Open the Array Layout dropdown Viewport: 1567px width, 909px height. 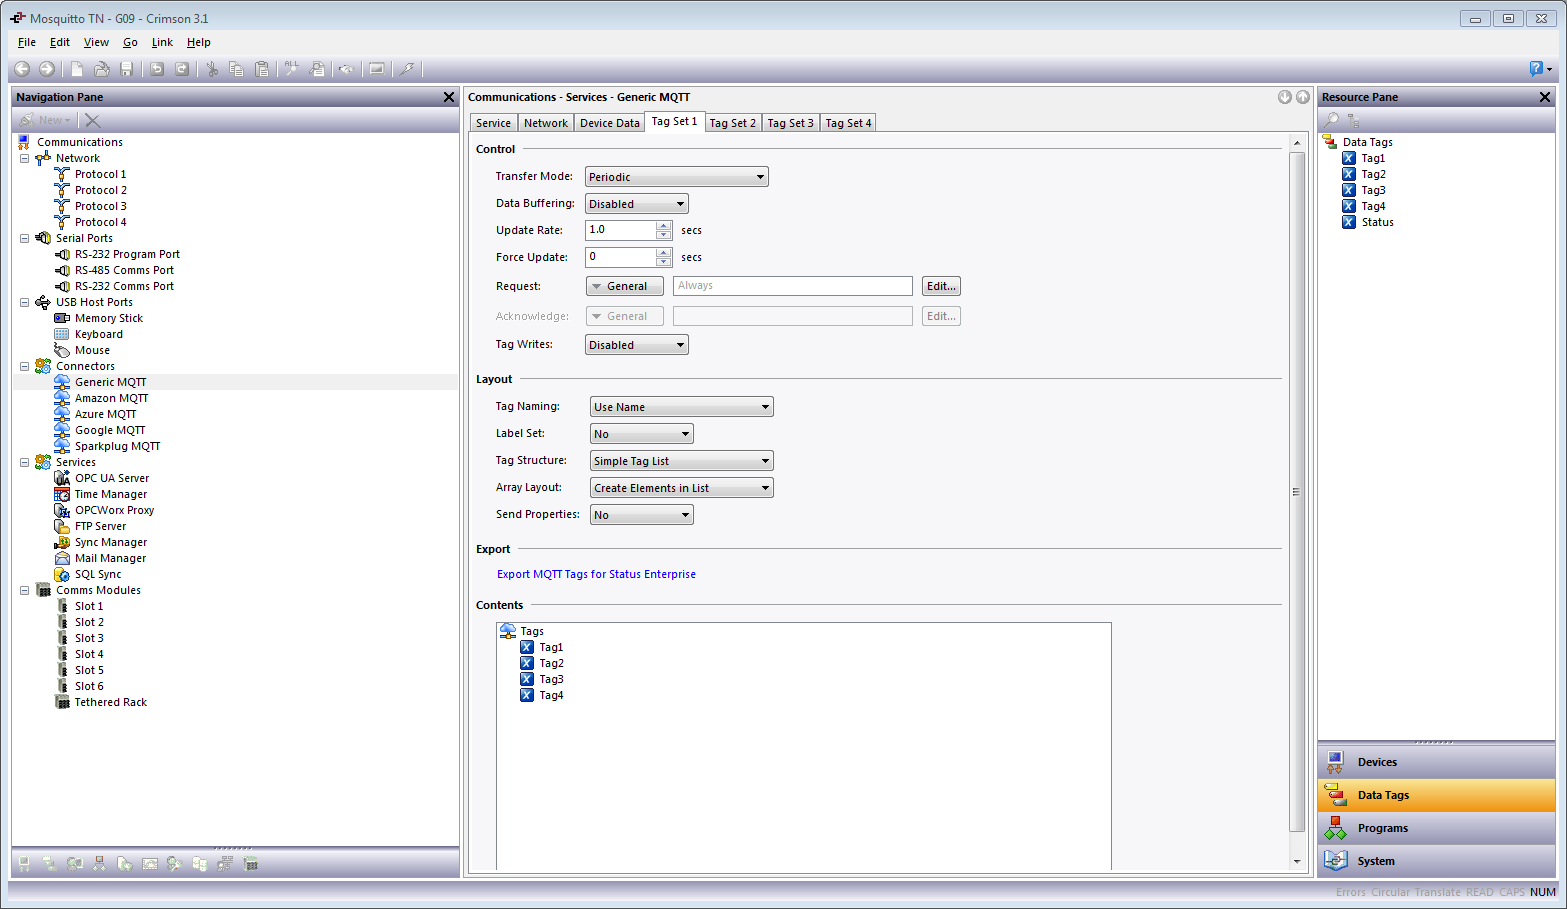pyautogui.click(x=682, y=488)
